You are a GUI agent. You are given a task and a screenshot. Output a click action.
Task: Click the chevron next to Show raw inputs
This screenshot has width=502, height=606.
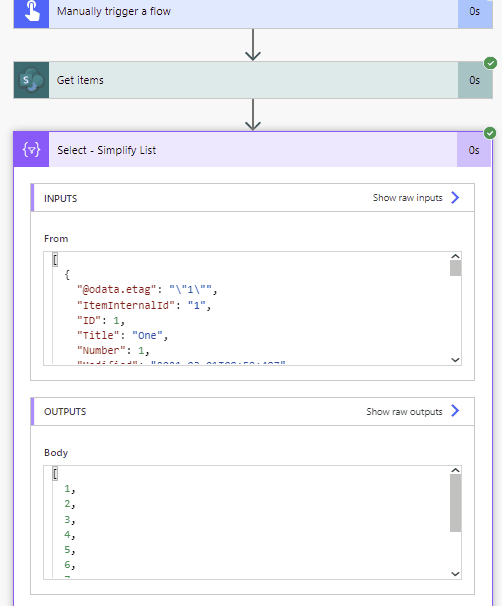(x=455, y=197)
